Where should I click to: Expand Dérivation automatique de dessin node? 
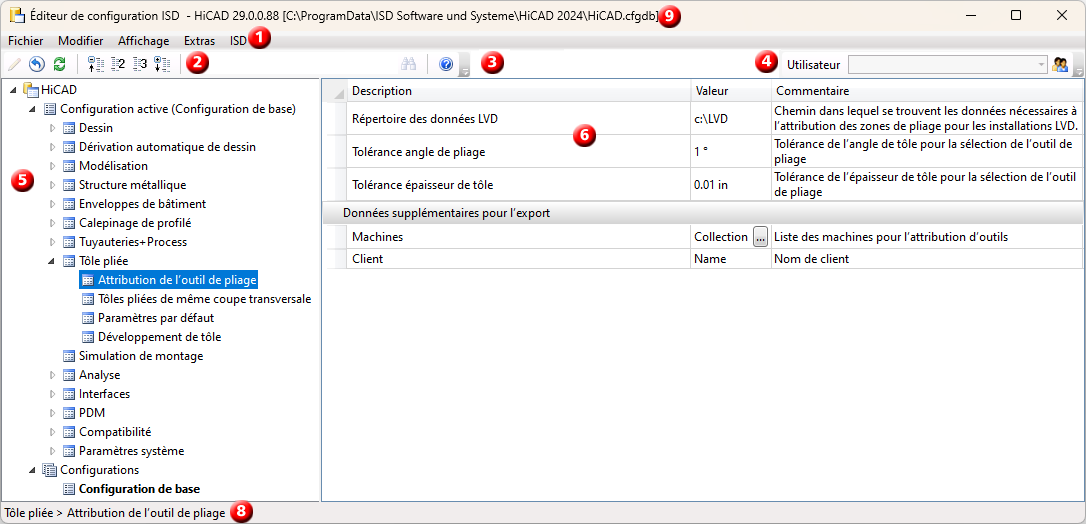tap(53, 147)
